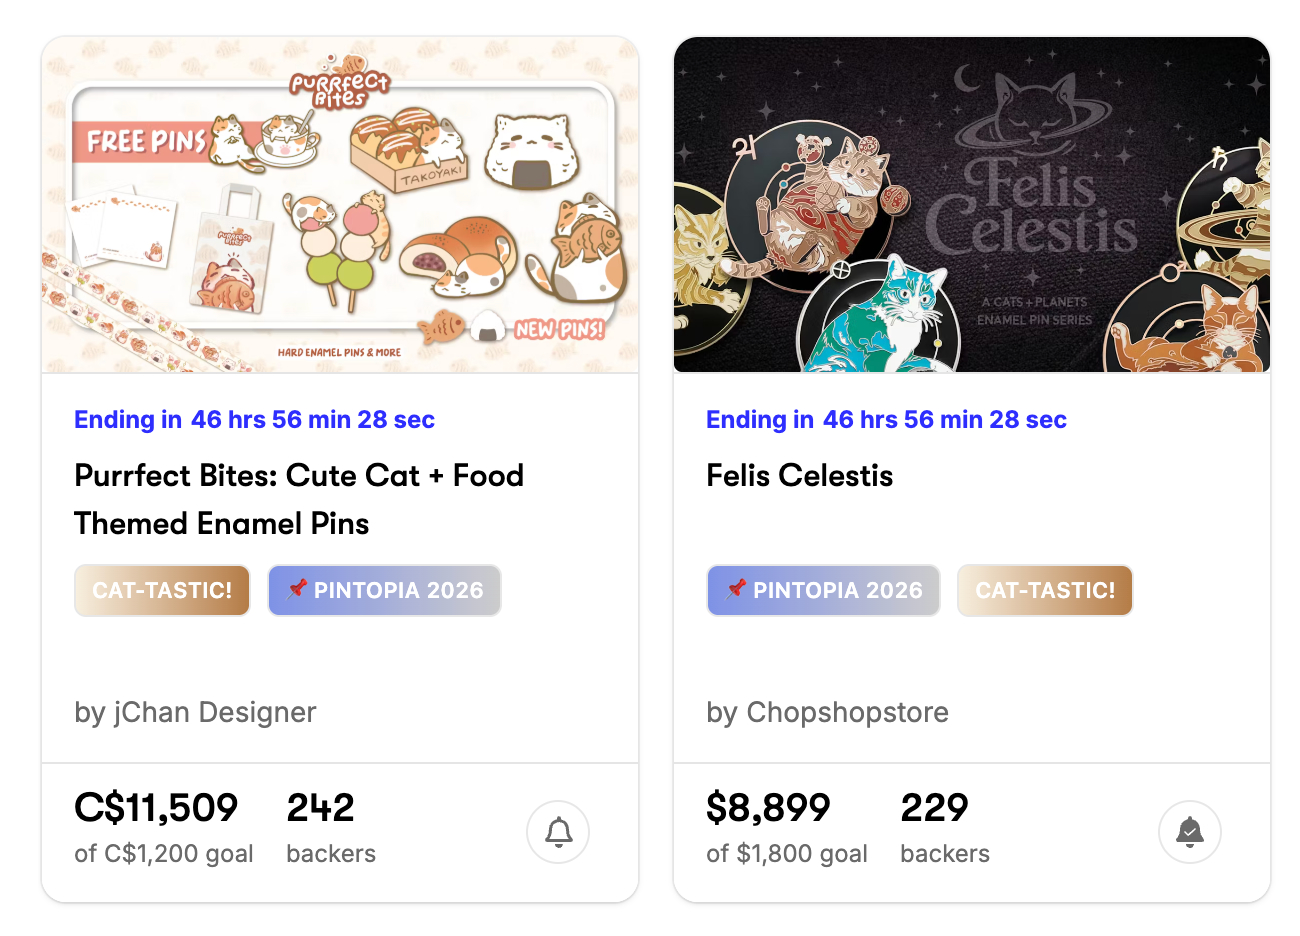The height and width of the screenshot is (936, 1300).
Task: Select the CAT-TASTIC! tag under Purrfect Bites
Action: click(162, 590)
